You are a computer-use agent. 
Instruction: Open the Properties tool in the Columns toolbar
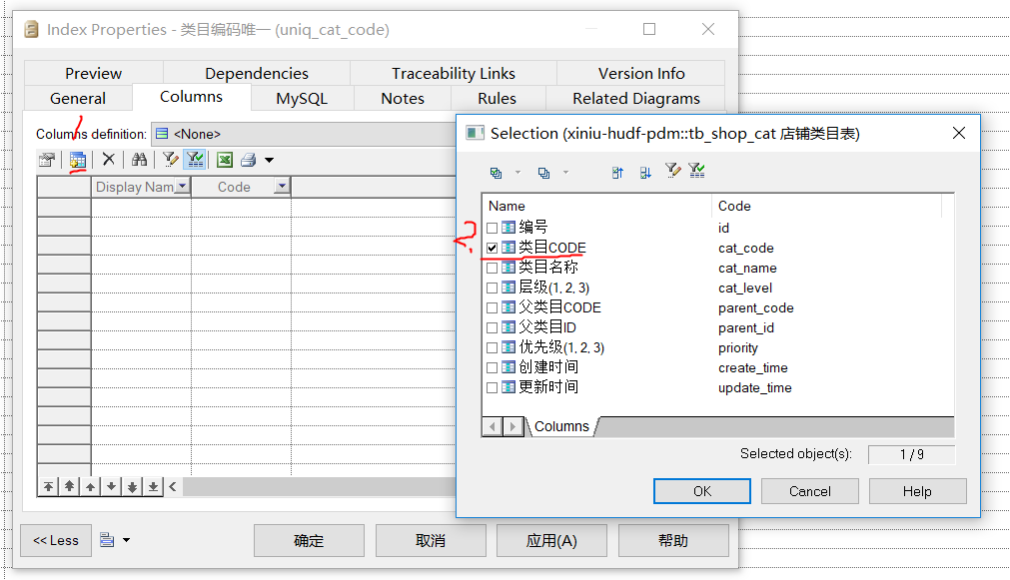pos(47,160)
